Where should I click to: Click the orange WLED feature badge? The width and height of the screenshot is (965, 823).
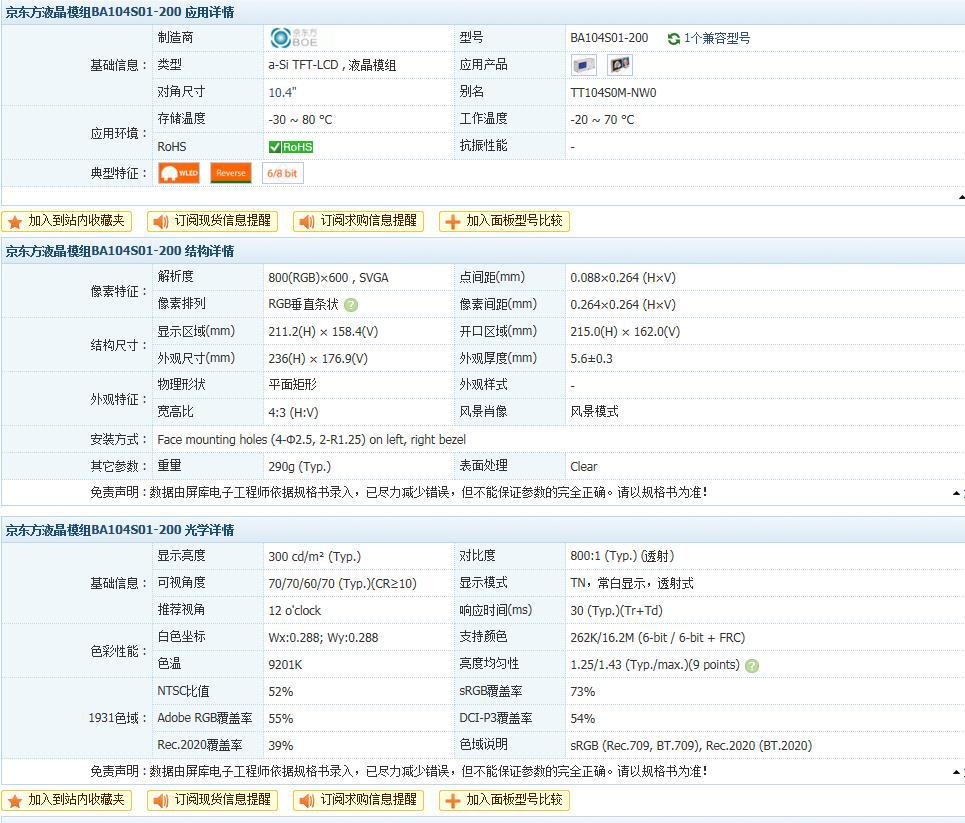pos(180,173)
